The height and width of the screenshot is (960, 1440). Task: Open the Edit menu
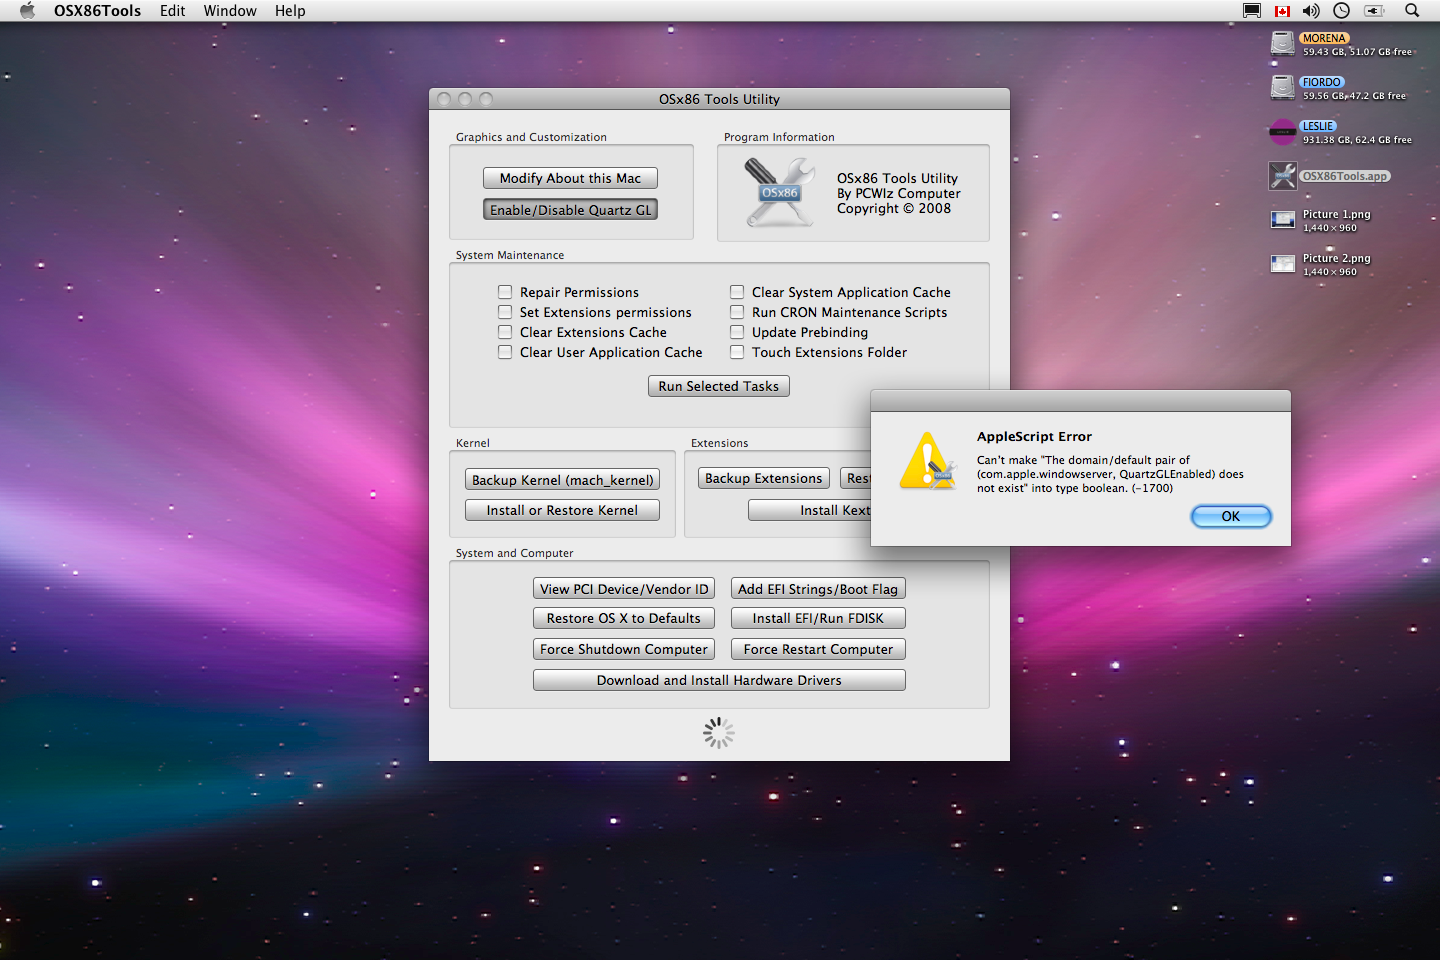point(172,11)
